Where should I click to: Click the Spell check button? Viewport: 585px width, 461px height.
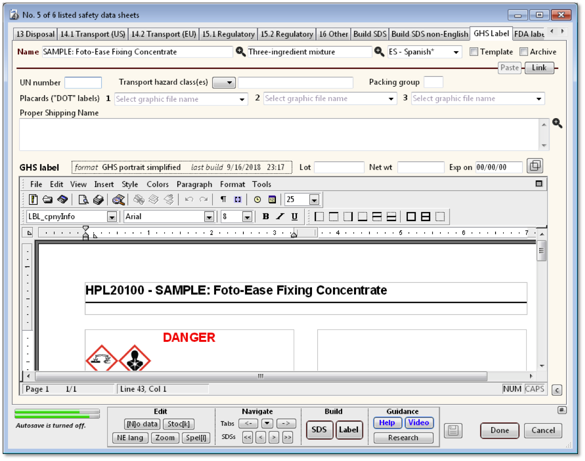196,438
